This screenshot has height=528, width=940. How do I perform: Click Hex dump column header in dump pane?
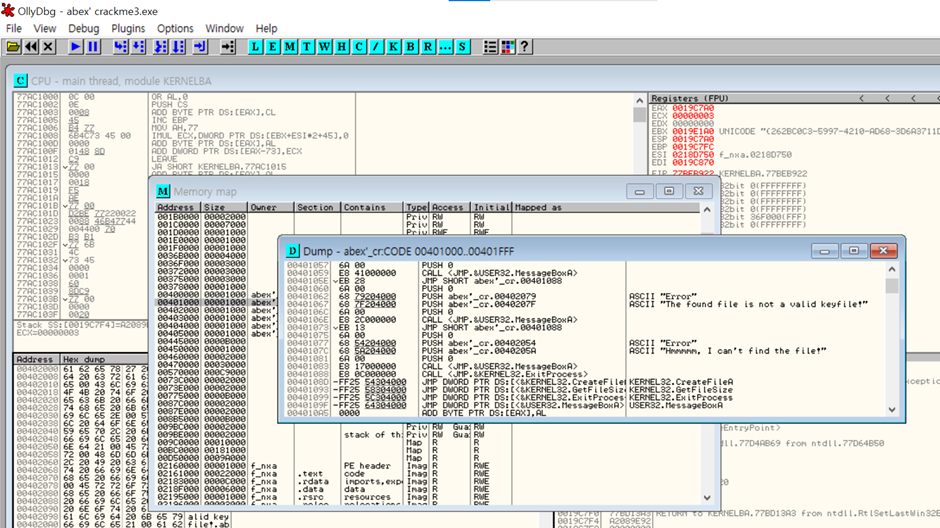[105, 359]
